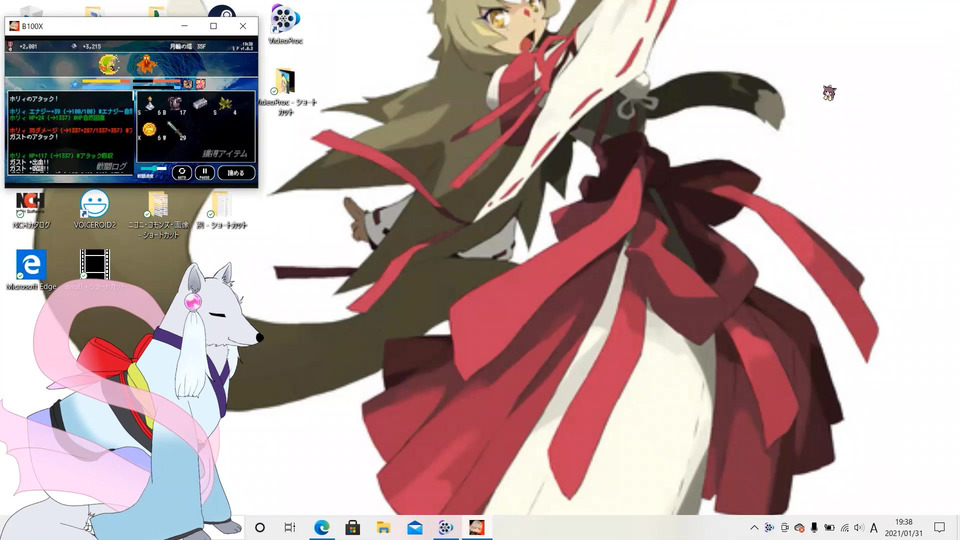Click the blue star icon beside HP bars
Viewport: 960px width, 540px height.
(75, 84)
